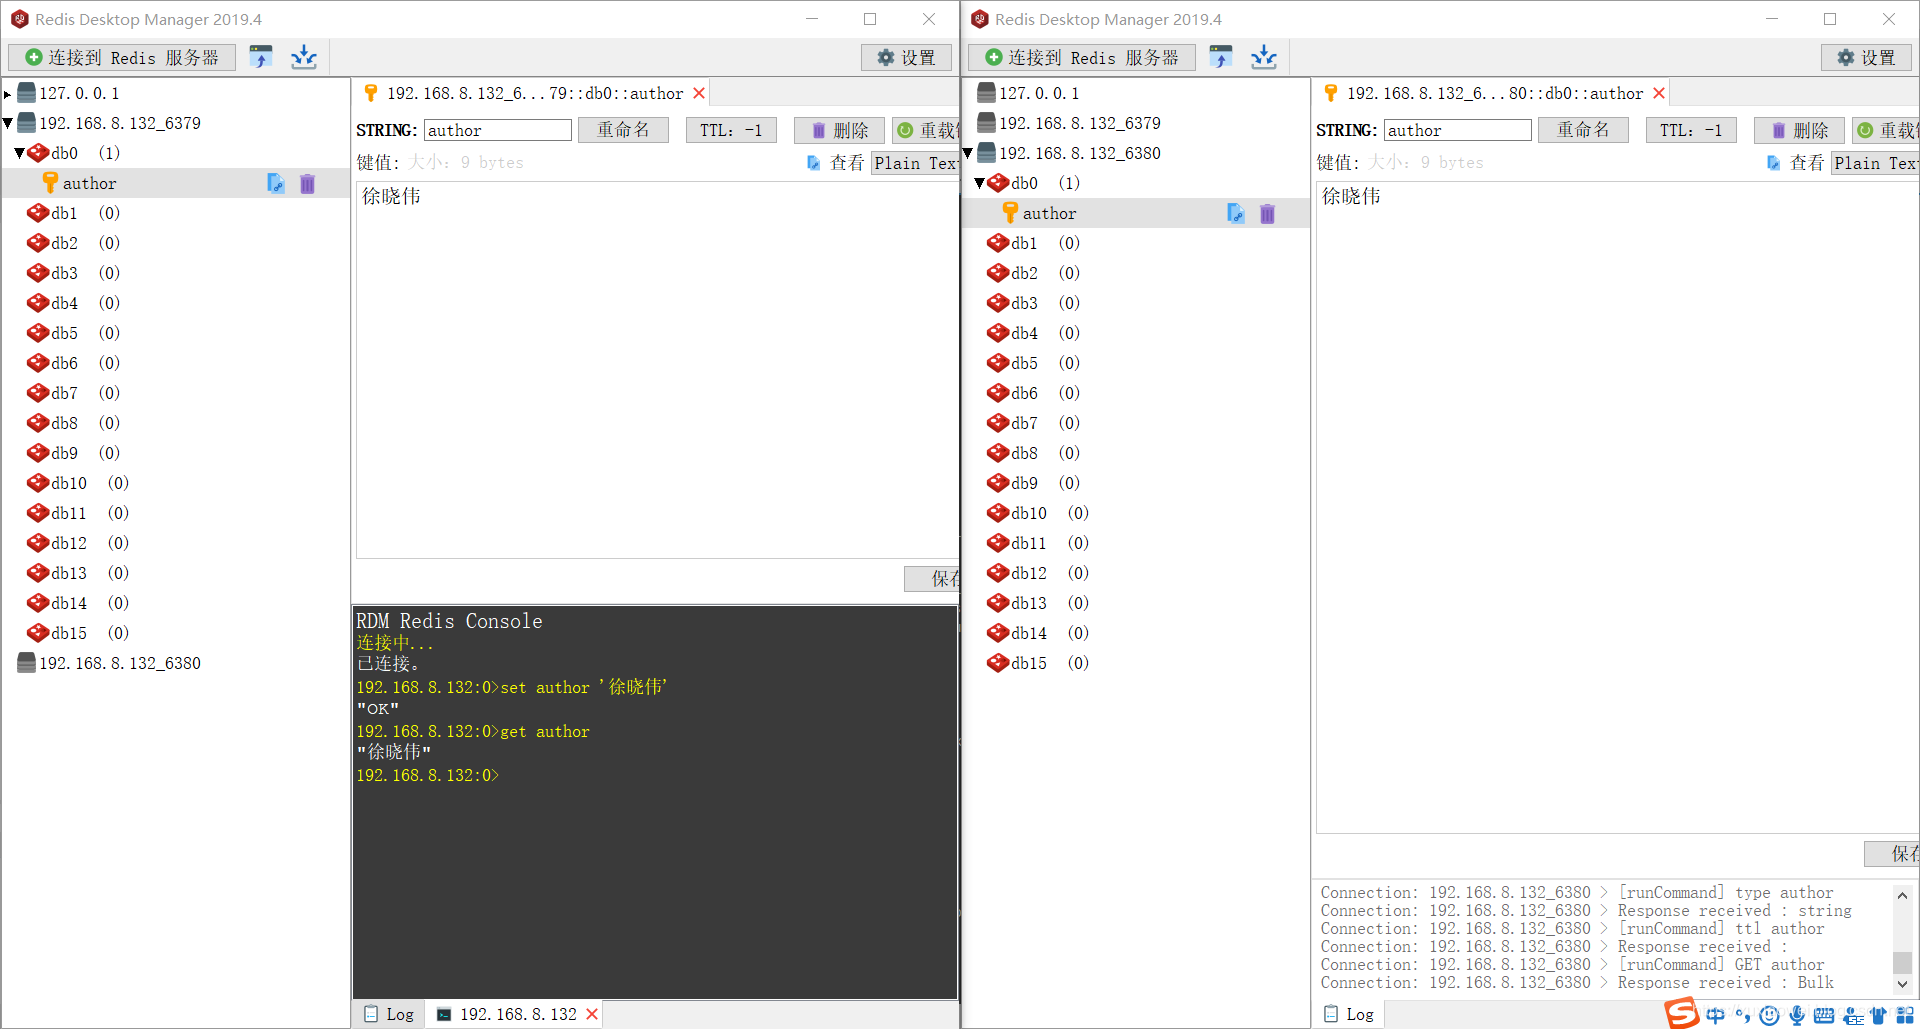Click the edit icon beside the author key

[276, 183]
